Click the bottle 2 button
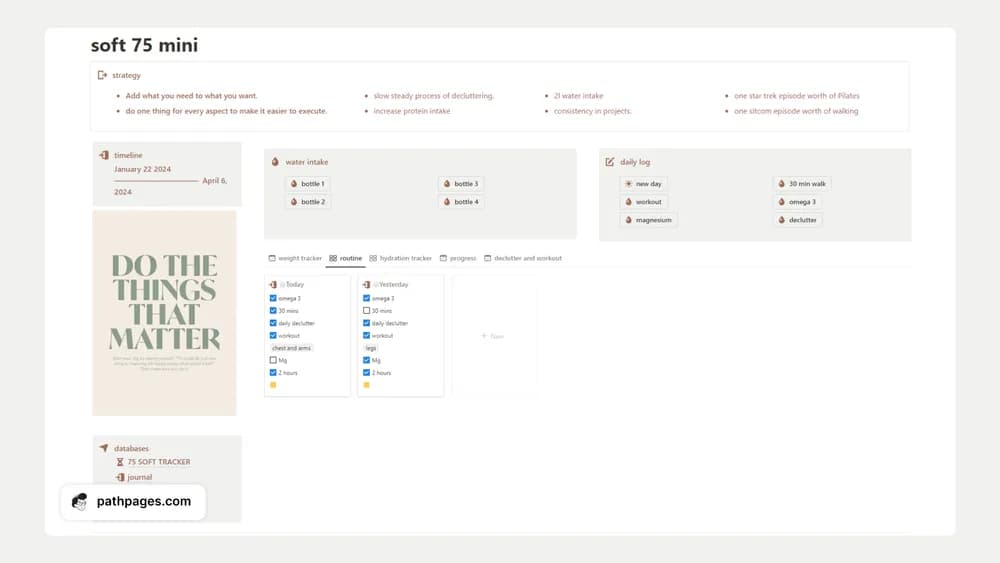The image size is (1000, 563). point(308,201)
